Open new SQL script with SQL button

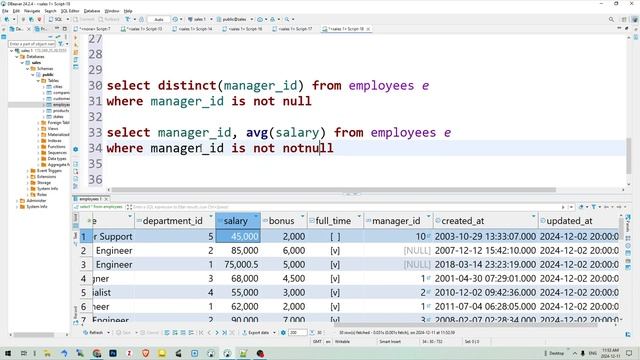56,19
